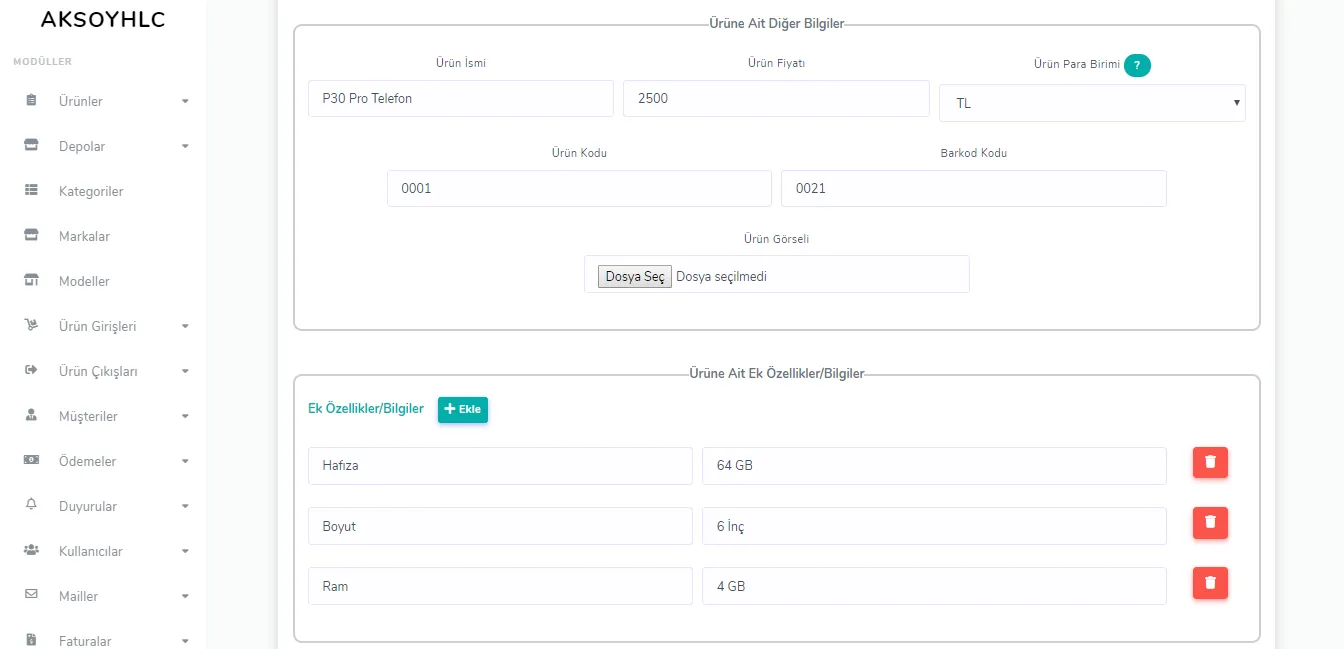Click the Ürün Fiyatı field showing 2500

click(x=776, y=99)
